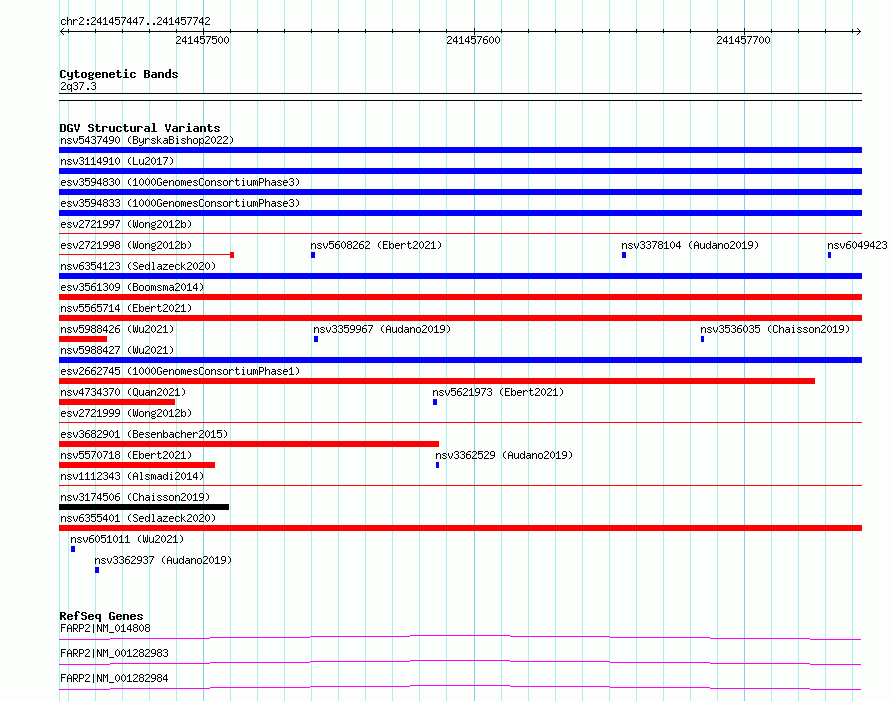This screenshot has width=890, height=701.
Task: Select the nsv3114910 (Lu2017) label
Action: click(x=117, y=161)
